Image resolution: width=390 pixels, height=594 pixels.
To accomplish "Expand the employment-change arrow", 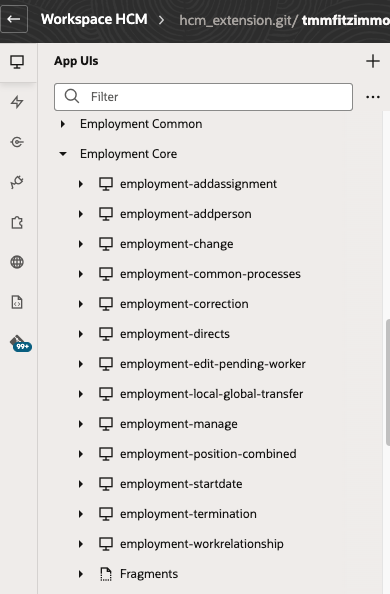I will click(x=81, y=244).
